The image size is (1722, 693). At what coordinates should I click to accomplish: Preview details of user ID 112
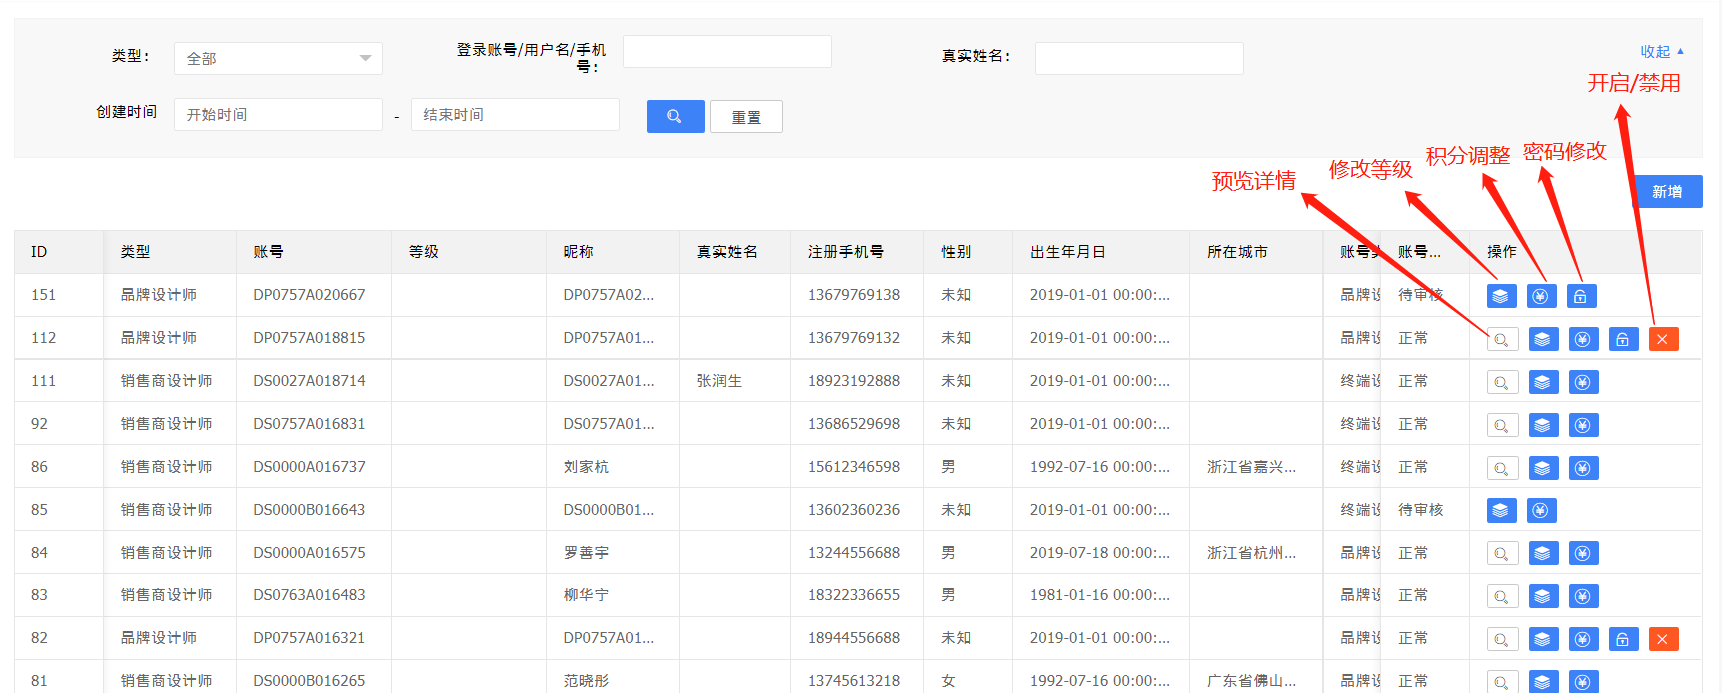tap(1502, 339)
